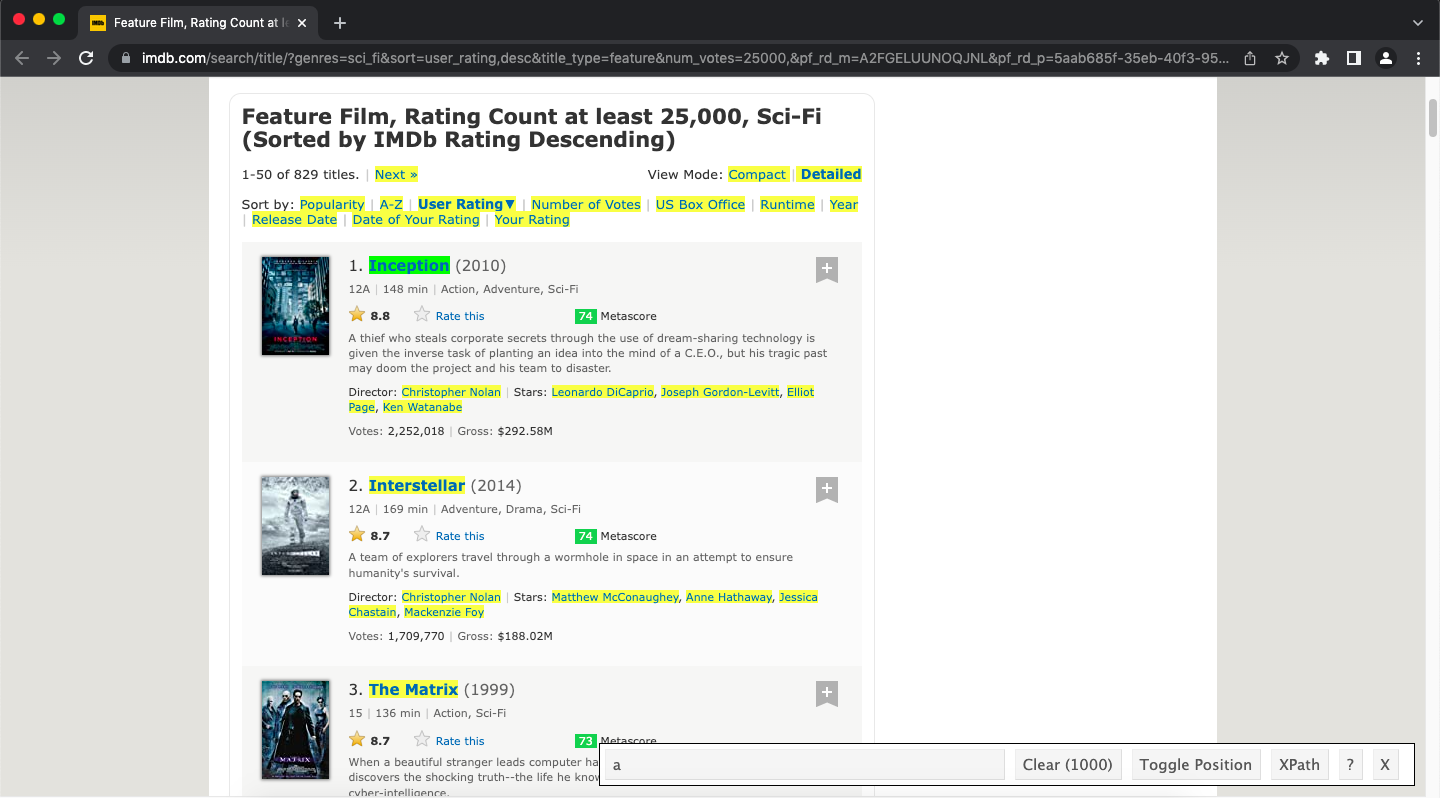Open Leonardo DiCaprio's page
Image resolution: width=1440 pixels, height=798 pixels.
pyautogui.click(x=602, y=392)
